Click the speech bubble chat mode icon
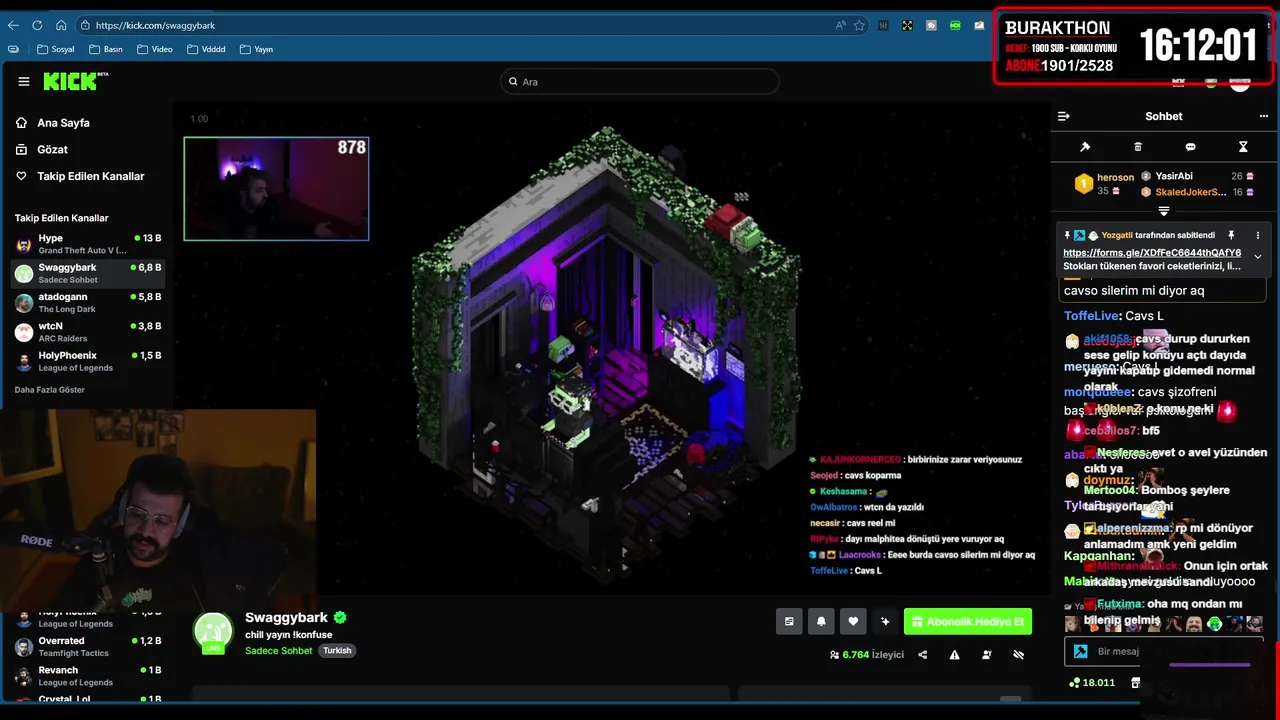This screenshot has width=1280, height=720. 1190,147
